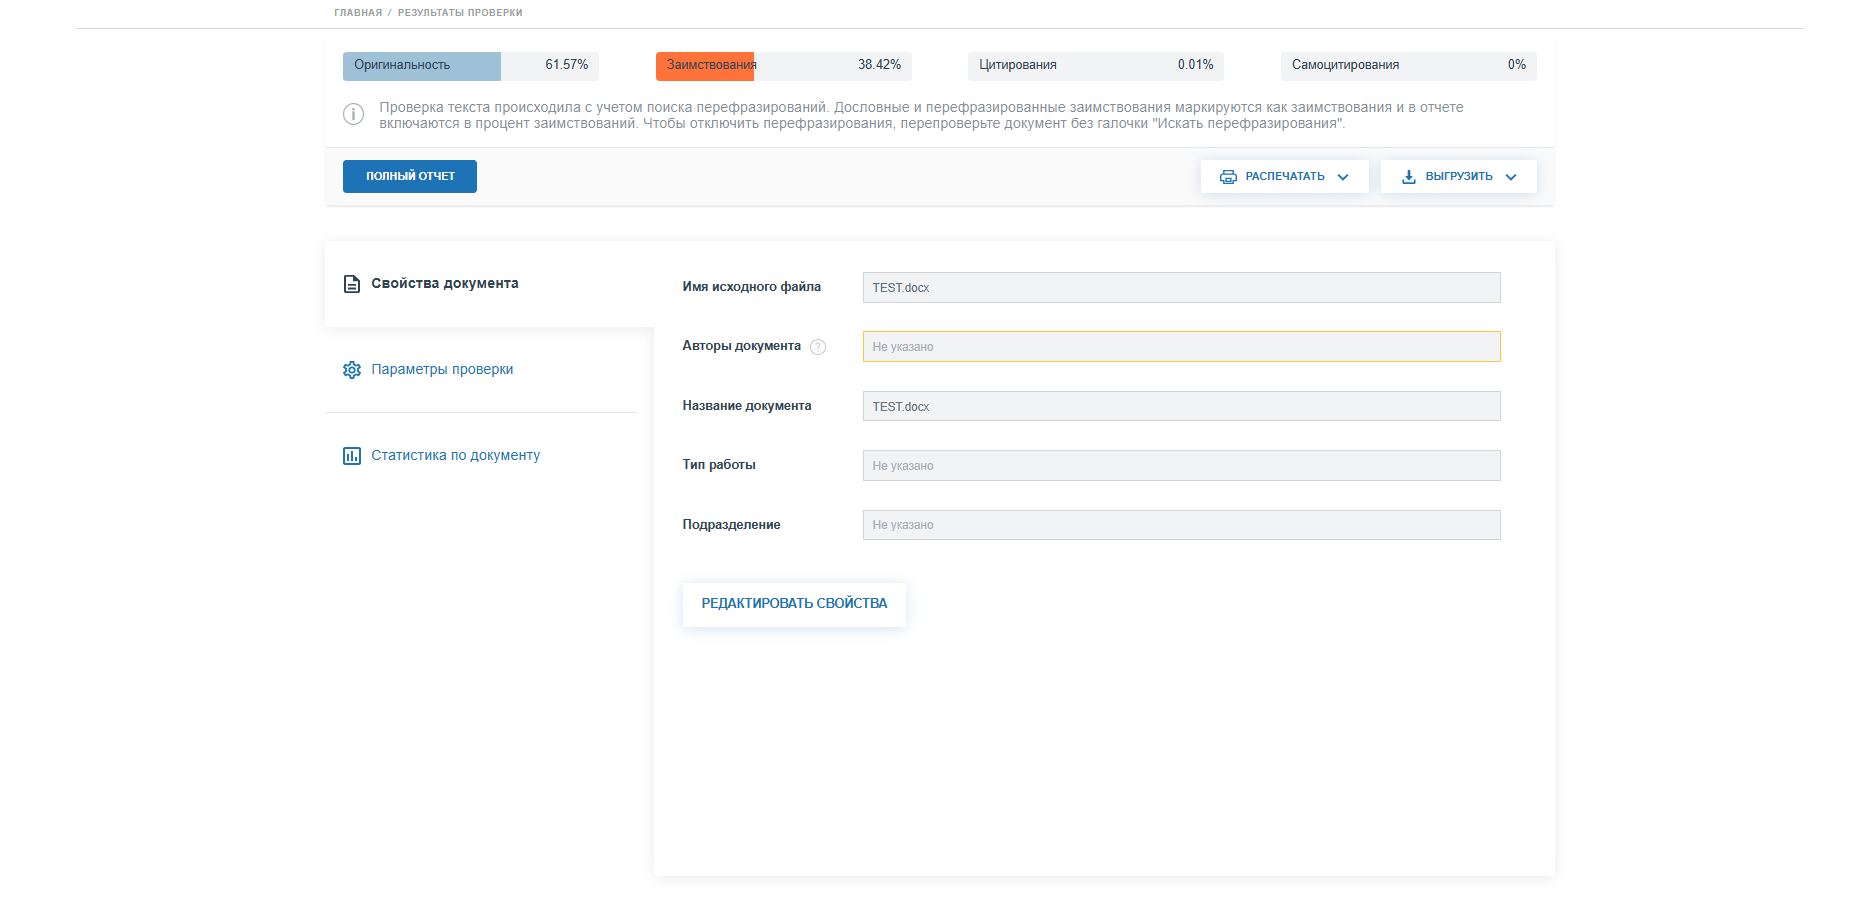Switch to Параметры проверки tab

tap(442, 370)
